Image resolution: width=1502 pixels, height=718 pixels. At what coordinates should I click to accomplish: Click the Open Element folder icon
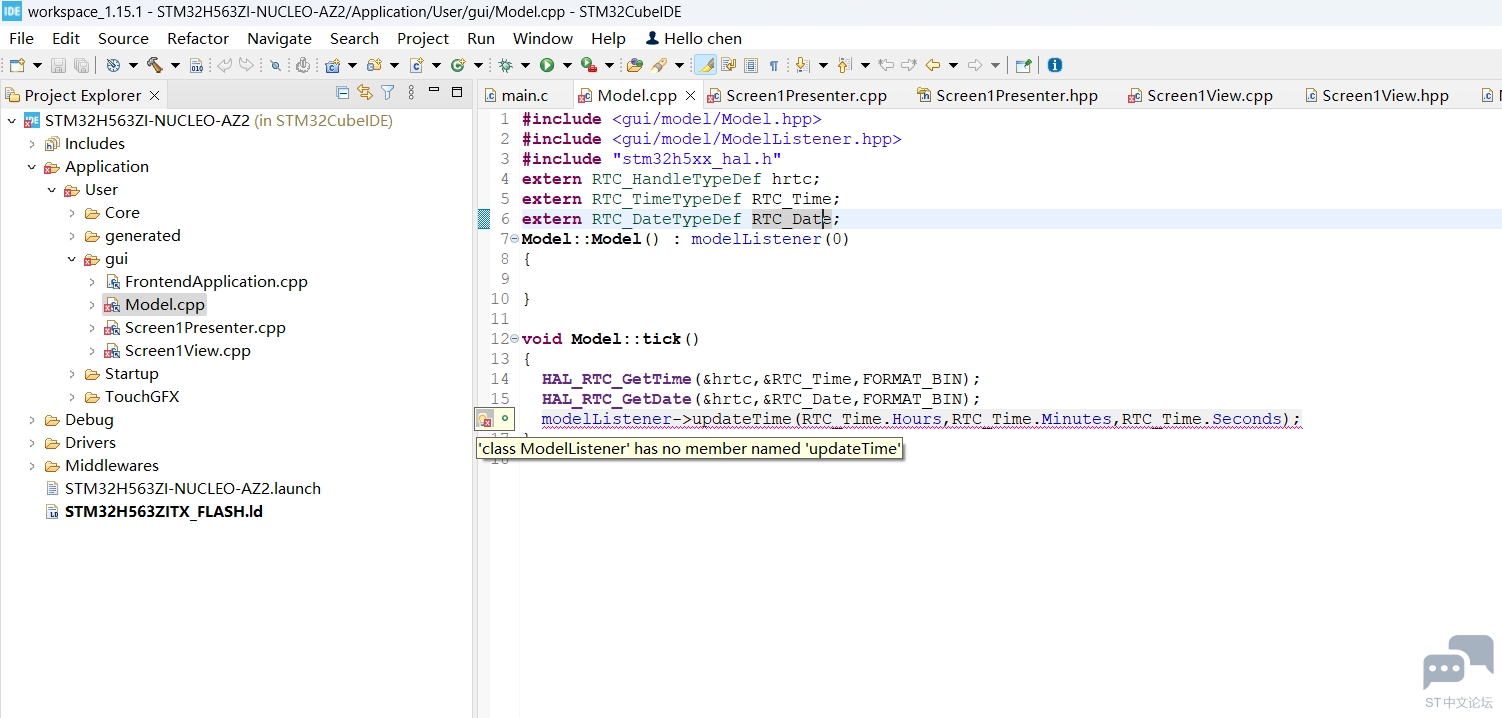pos(635,65)
